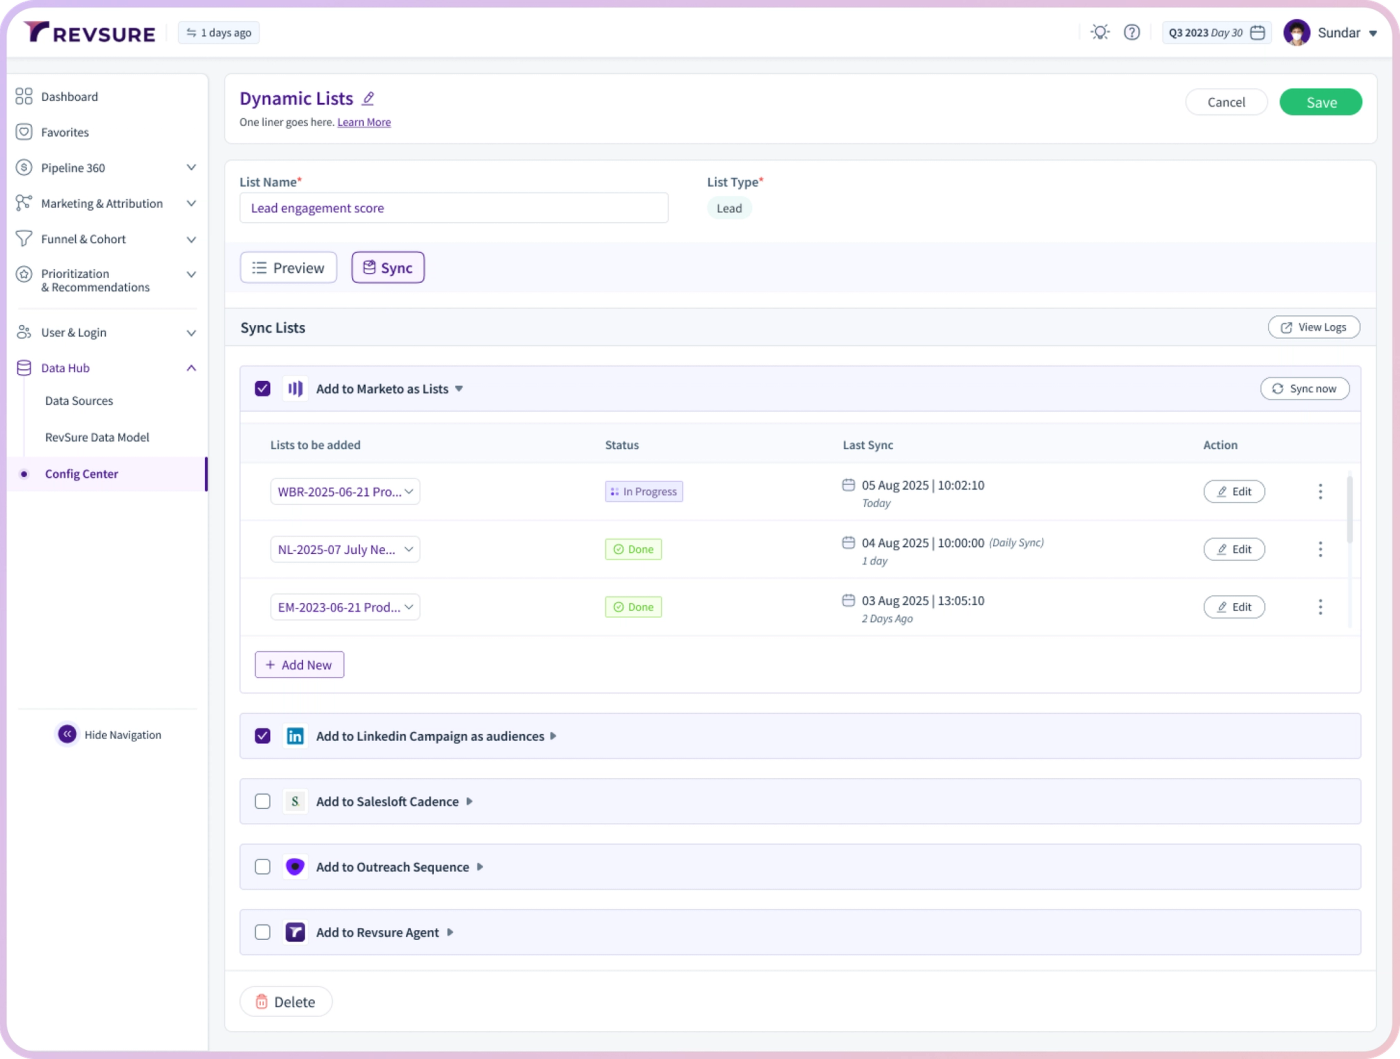Image resolution: width=1400 pixels, height=1059 pixels.
Task: Expand the Funnel & Cohort chevron
Action: click(x=191, y=239)
